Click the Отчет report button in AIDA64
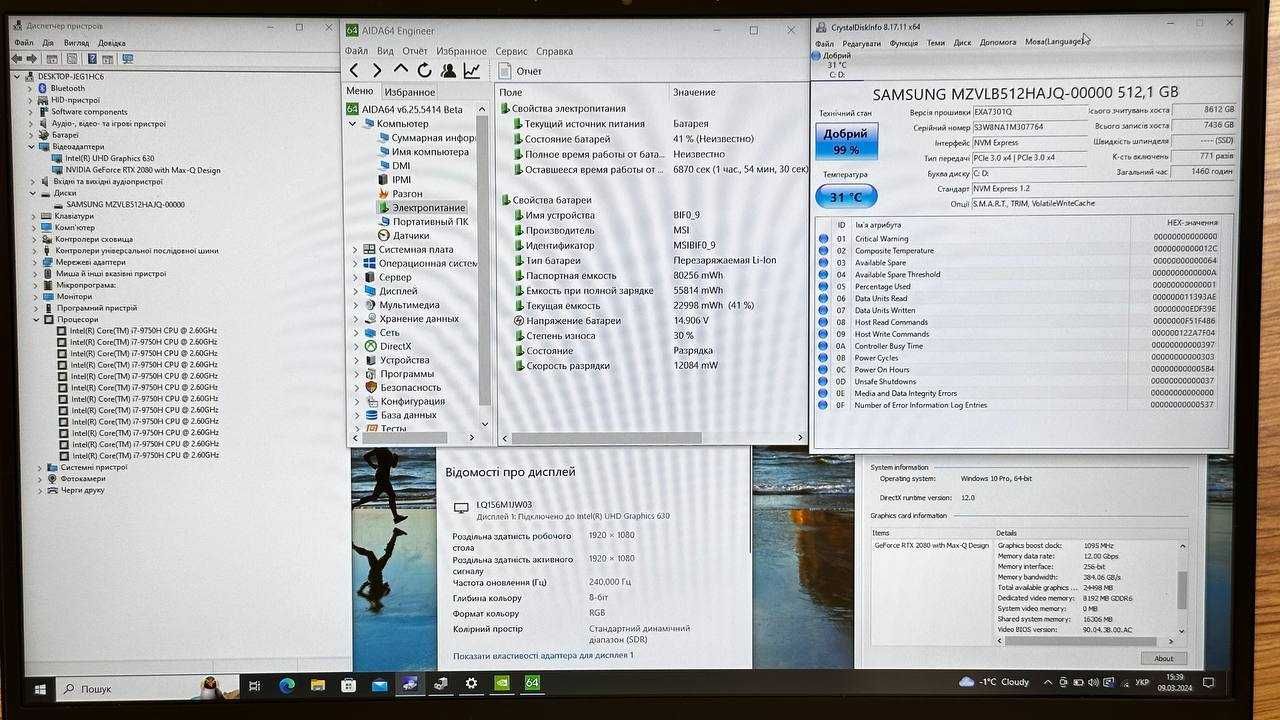Viewport: 1280px width, 720px height. tap(520, 71)
